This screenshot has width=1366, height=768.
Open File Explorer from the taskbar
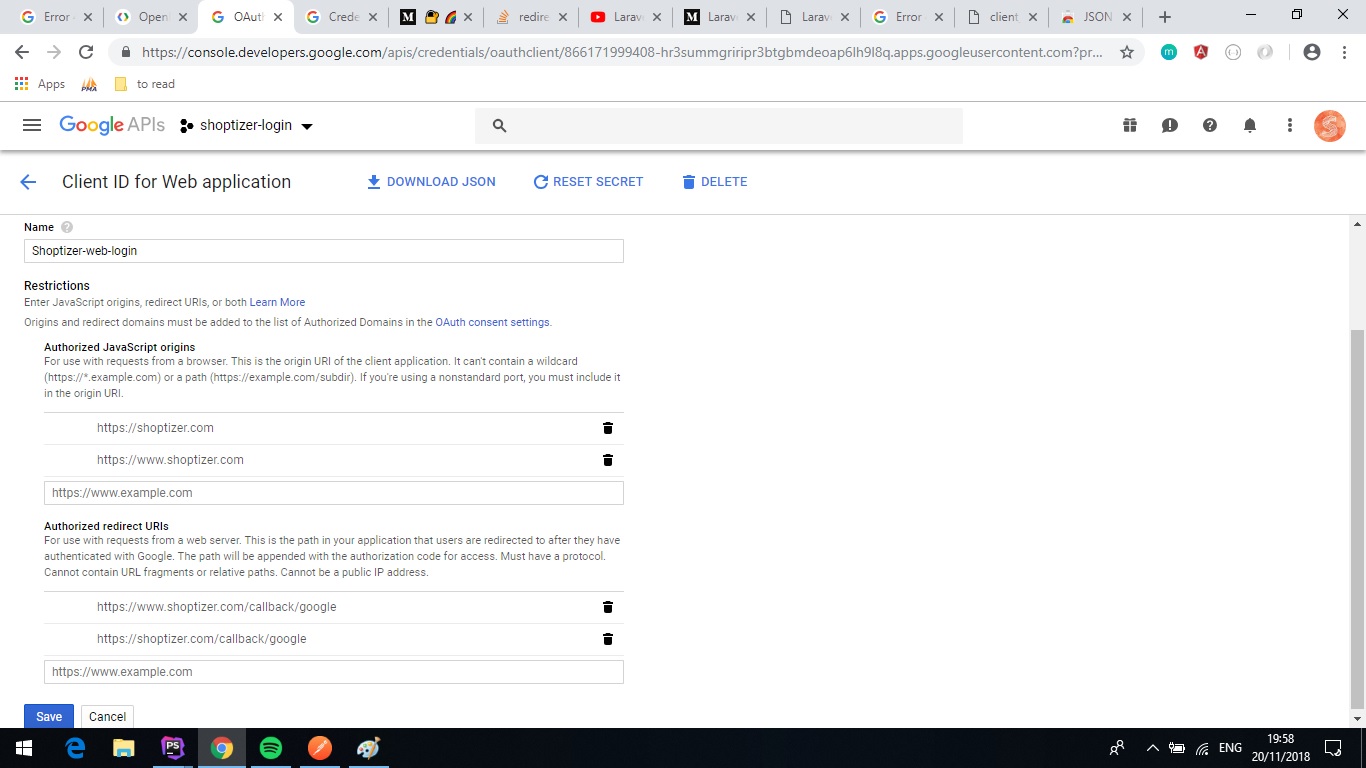(x=124, y=748)
